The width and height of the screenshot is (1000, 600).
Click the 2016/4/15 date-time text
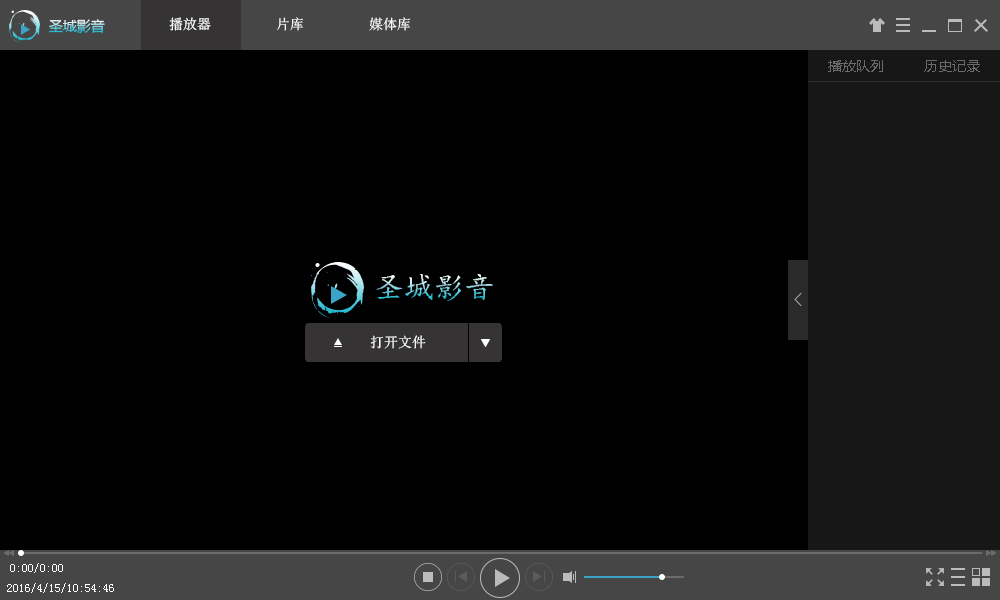coord(61,588)
